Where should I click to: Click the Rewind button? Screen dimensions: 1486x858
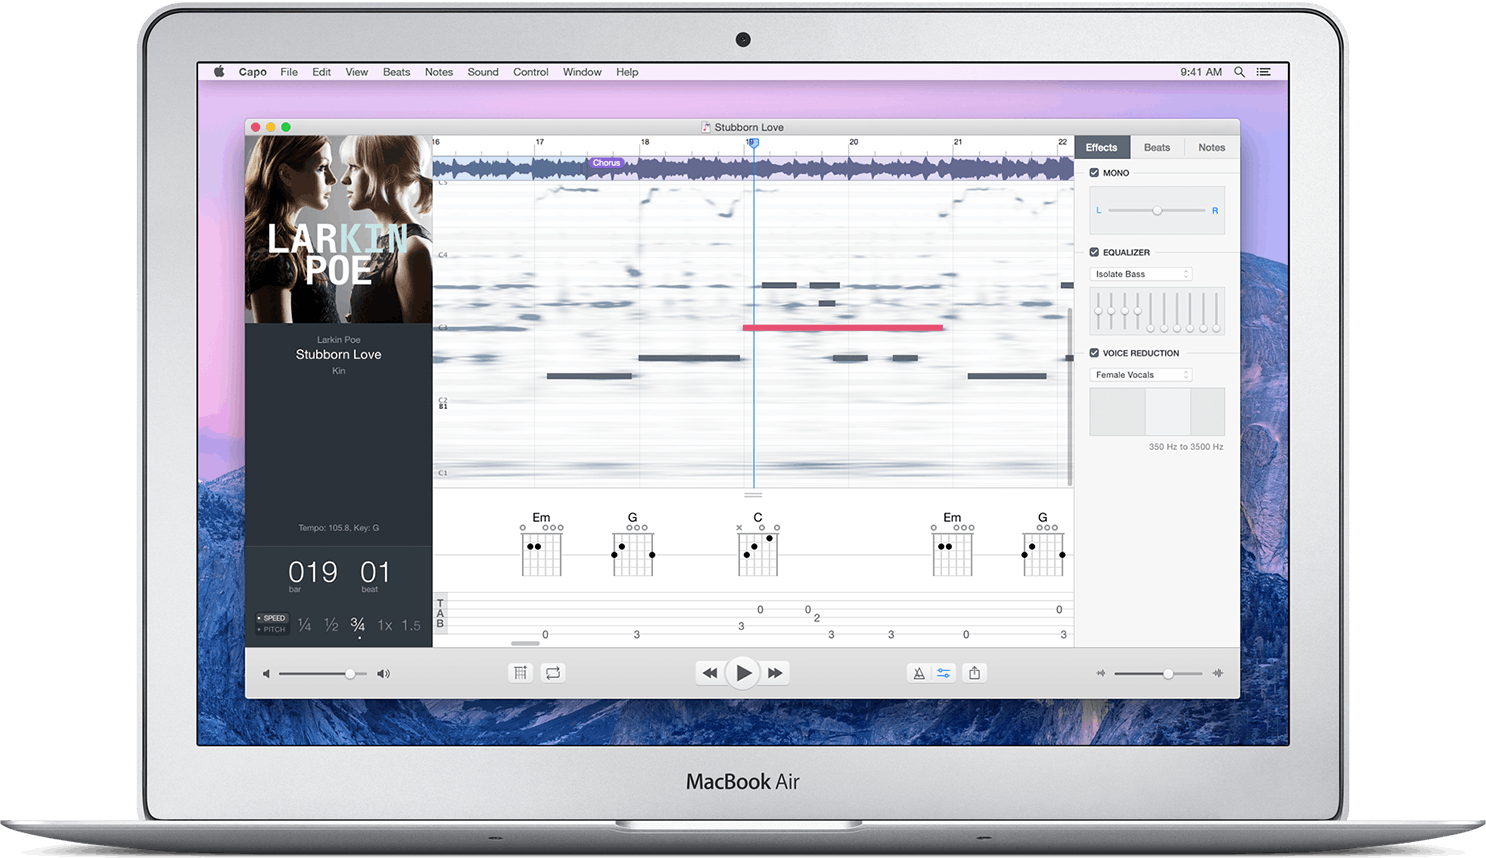[710, 673]
